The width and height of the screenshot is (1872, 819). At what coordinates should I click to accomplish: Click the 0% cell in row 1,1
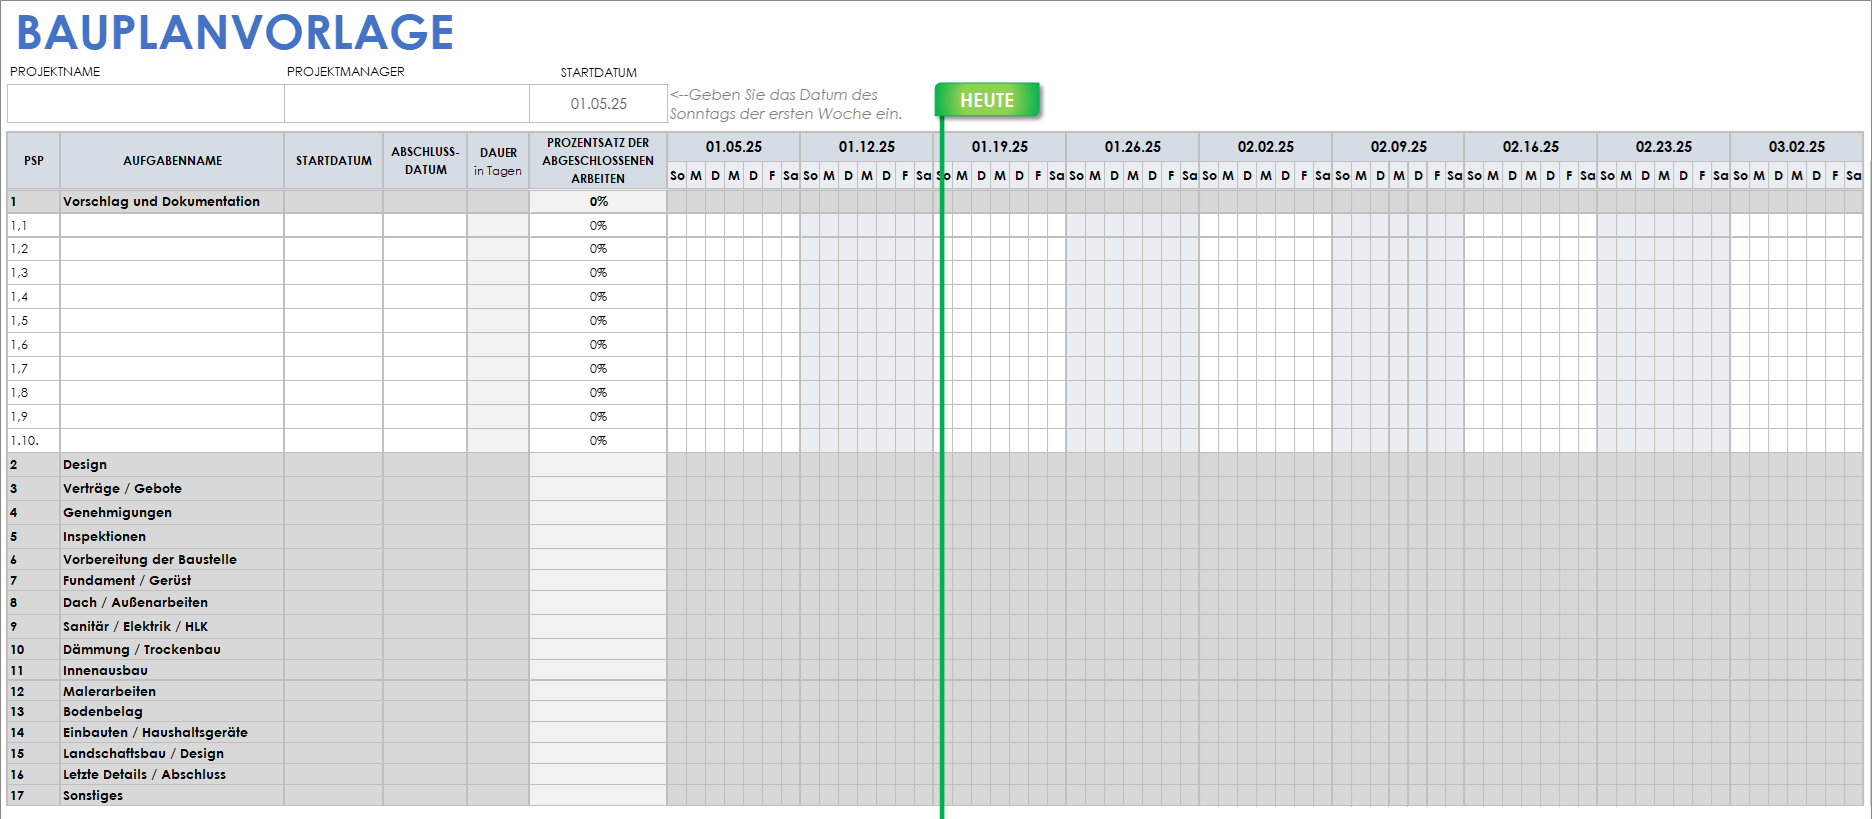coord(598,225)
